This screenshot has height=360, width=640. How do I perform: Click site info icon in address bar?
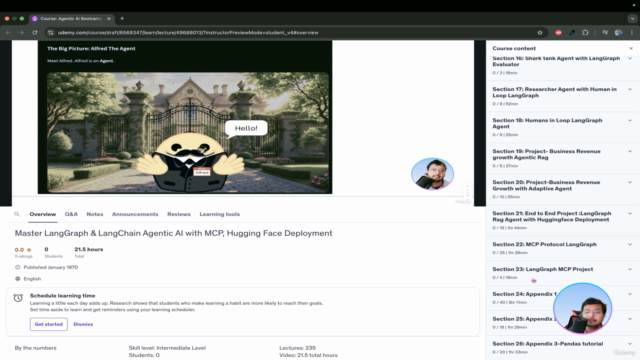(51, 33)
